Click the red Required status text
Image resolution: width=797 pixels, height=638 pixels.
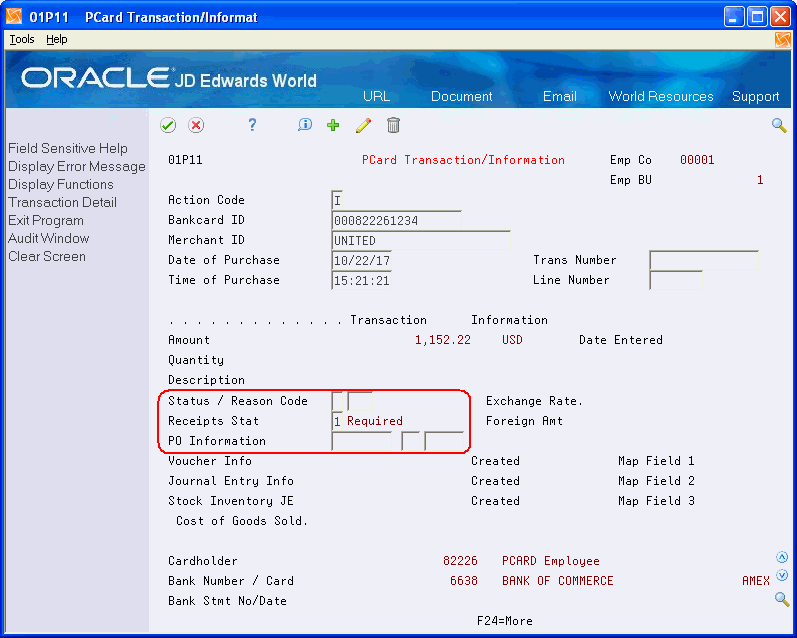coord(375,421)
